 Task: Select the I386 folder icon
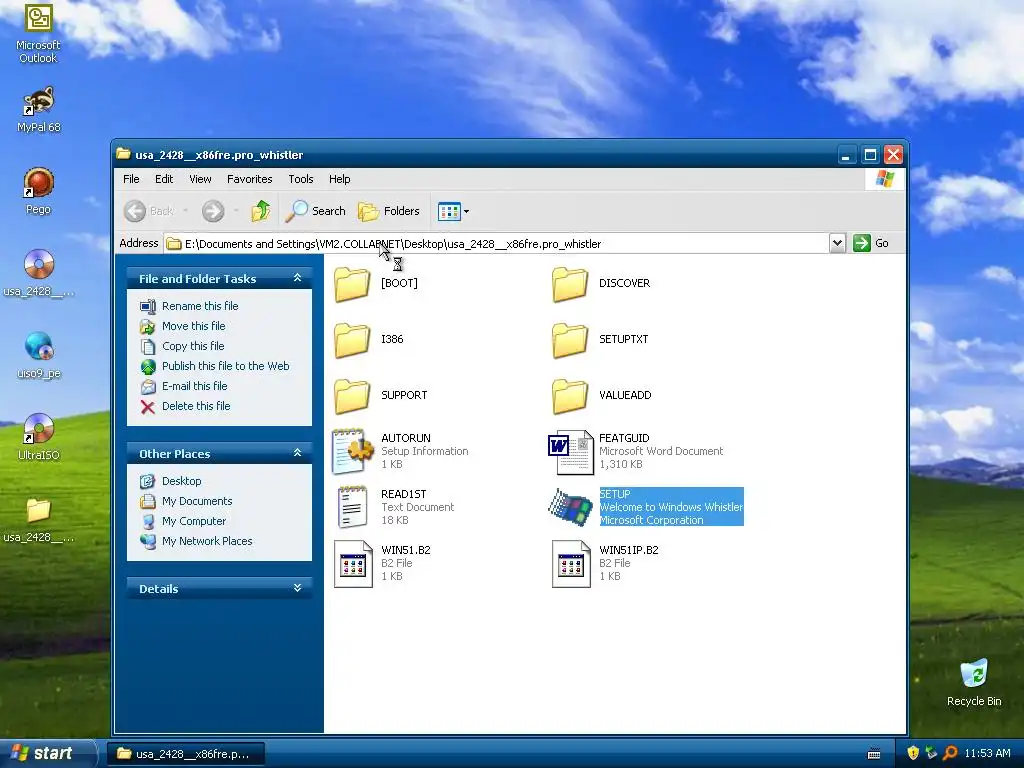tap(352, 340)
